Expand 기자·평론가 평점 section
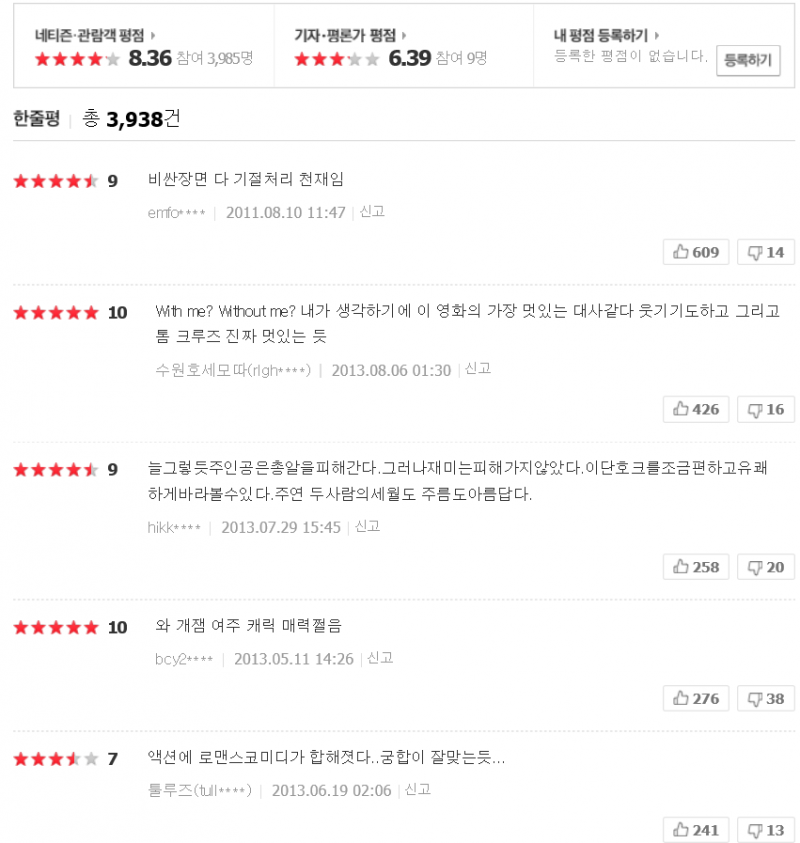 click(x=350, y=35)
